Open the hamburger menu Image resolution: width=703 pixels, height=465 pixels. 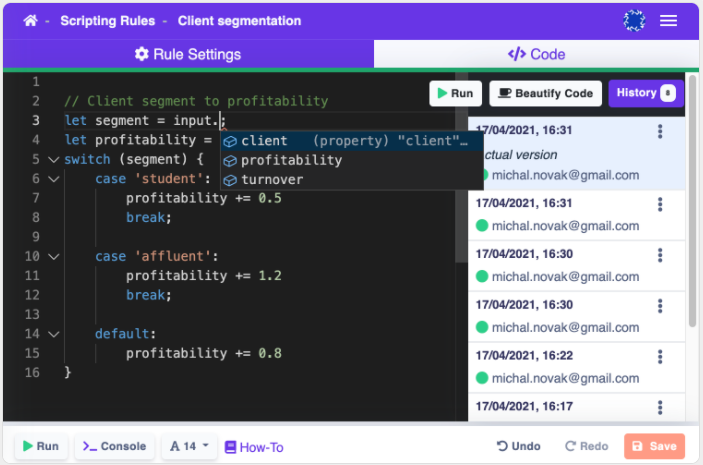[668, 21]
